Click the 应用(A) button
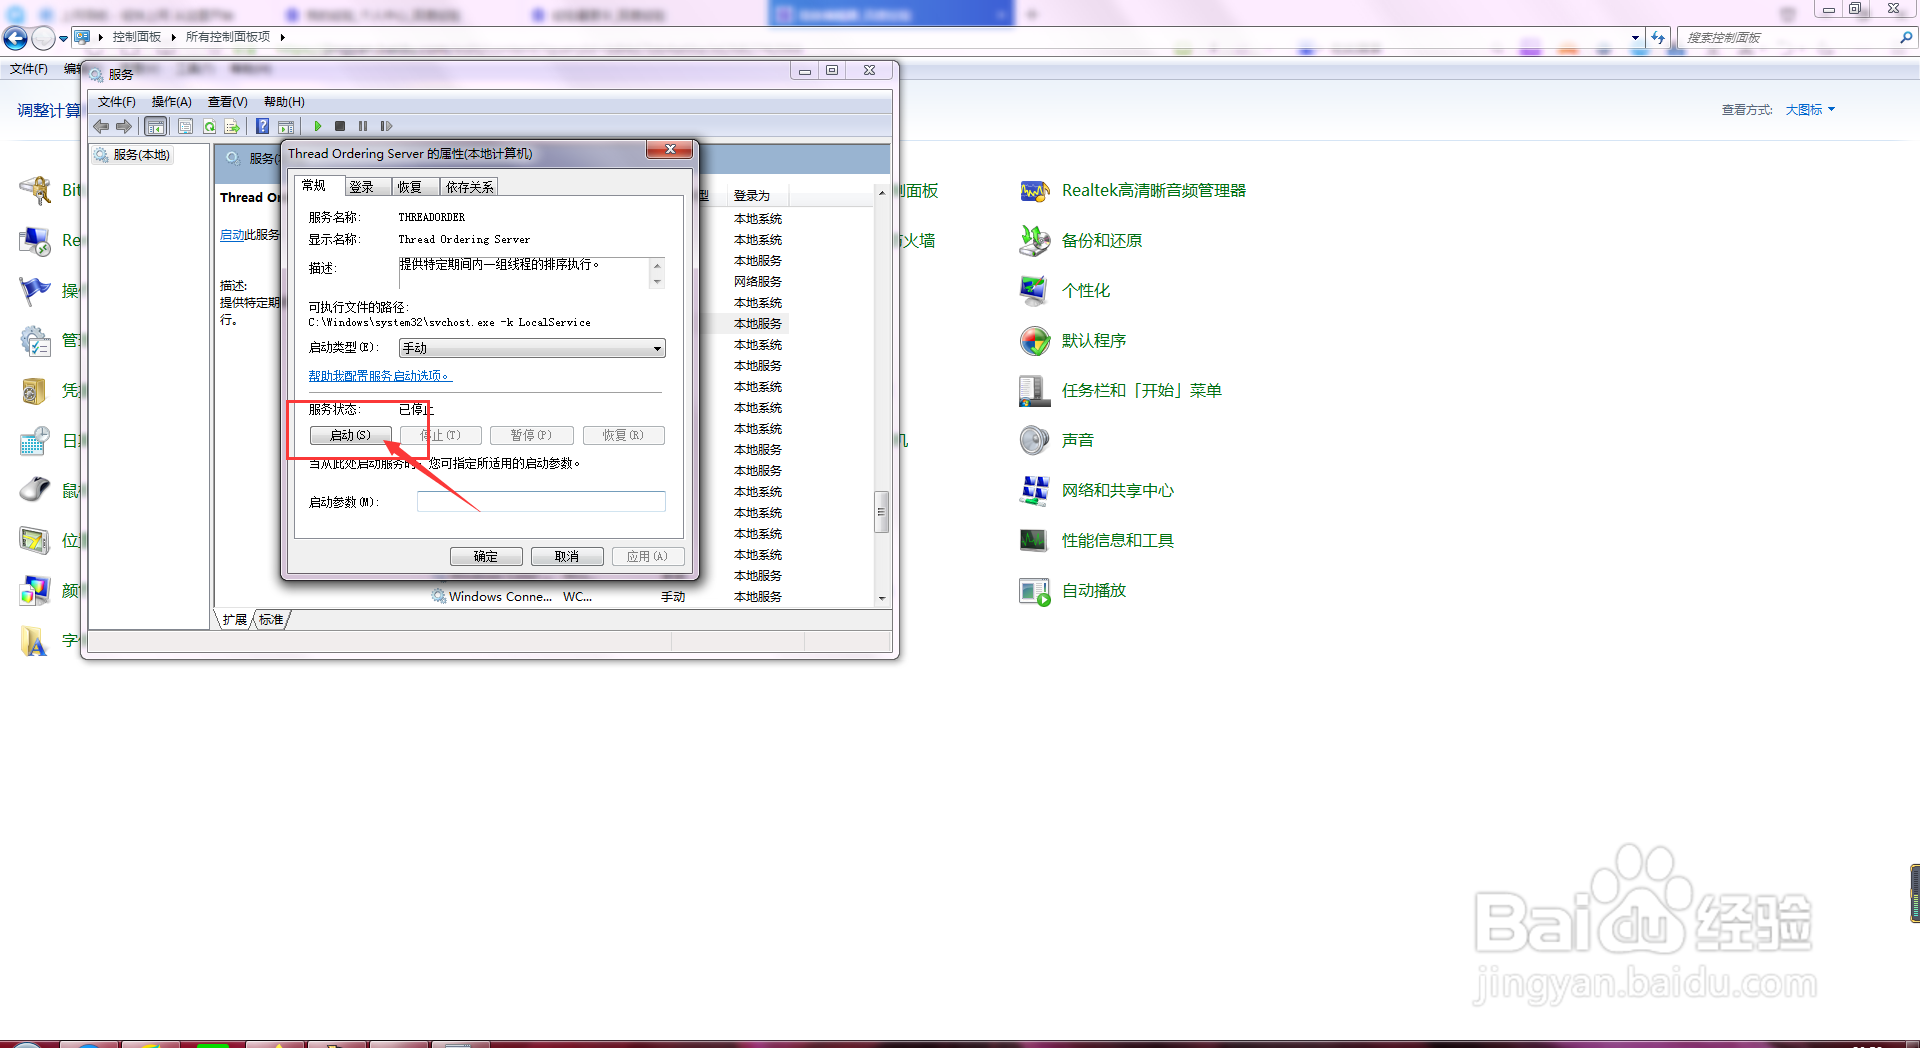Screen dimensions: 1920x1048 647,556
